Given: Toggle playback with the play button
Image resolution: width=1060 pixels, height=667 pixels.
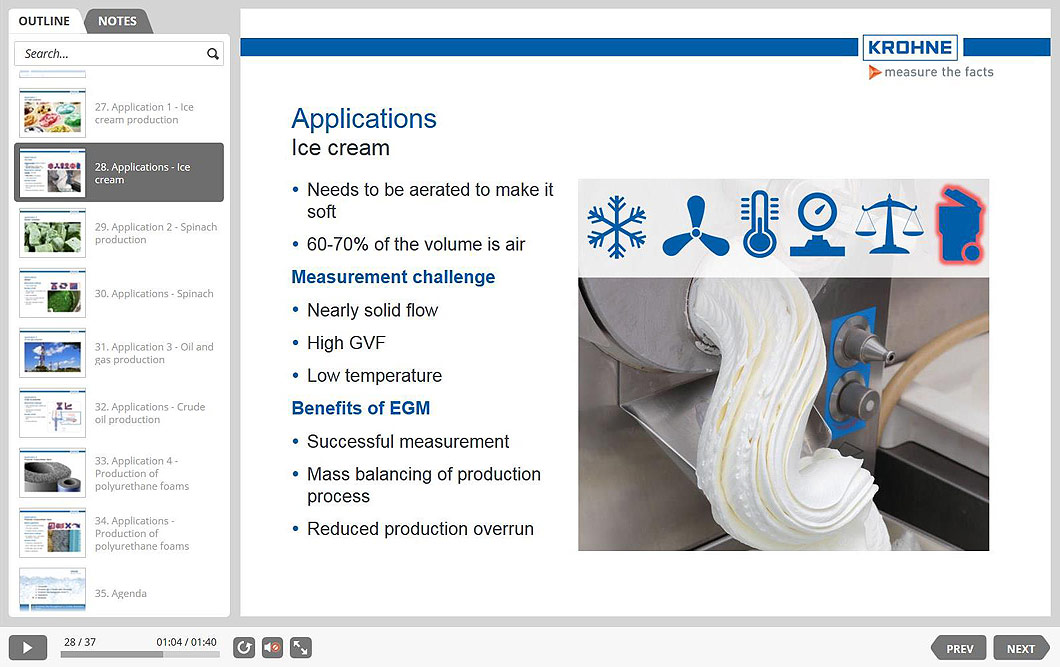Looking at the screenshot, I should 27,647.
